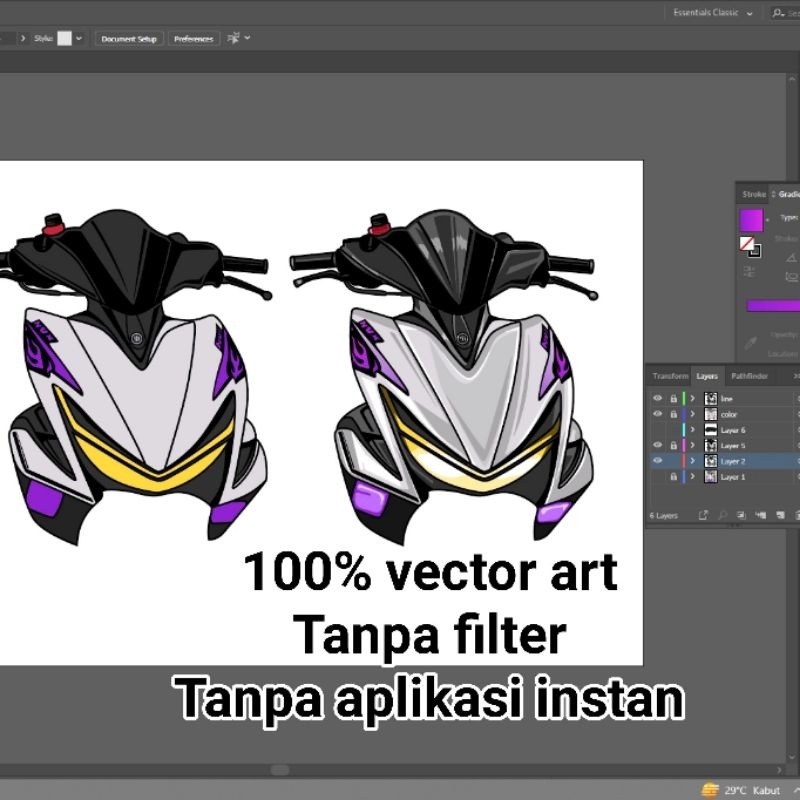Screen dimensions: 800x800
Task: Click the eyedropper icon in Gradient panel
Action: 750,343
